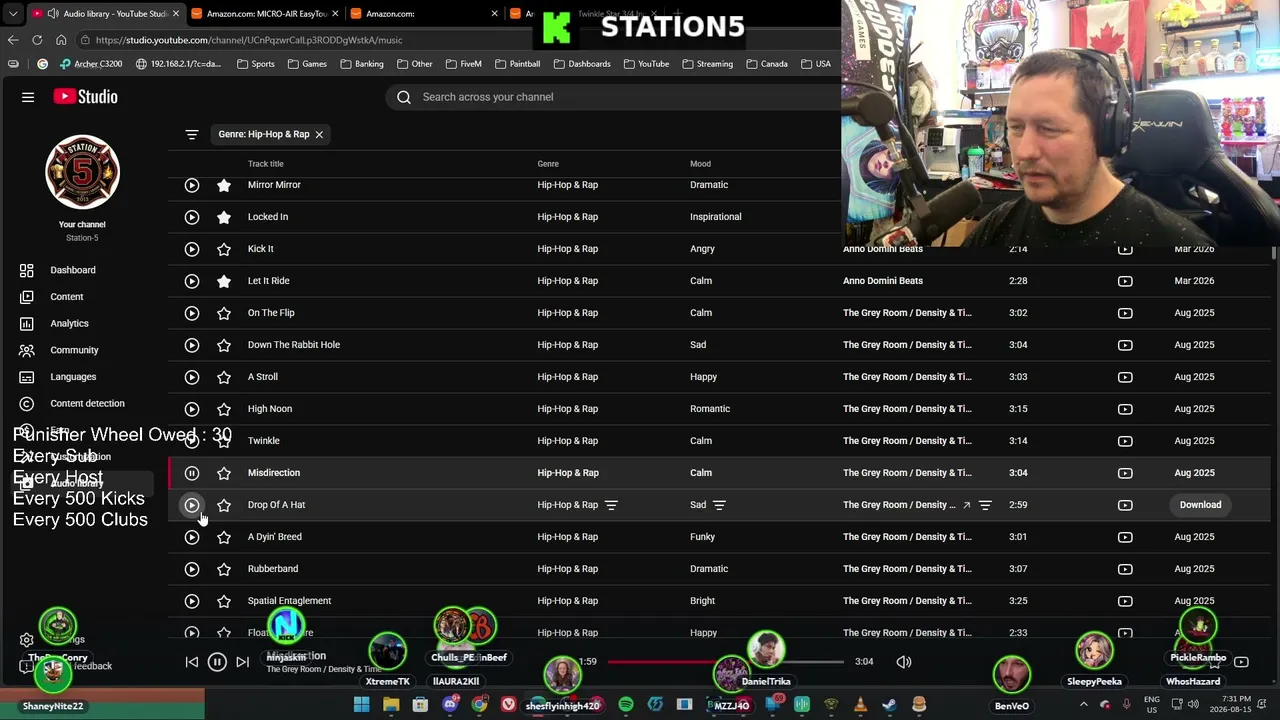Image resolution: width=1280 pixels, height=720 pixels.
Task: Seek in the track progress bar
Action: pyautogui.click(x=725, y=662)
